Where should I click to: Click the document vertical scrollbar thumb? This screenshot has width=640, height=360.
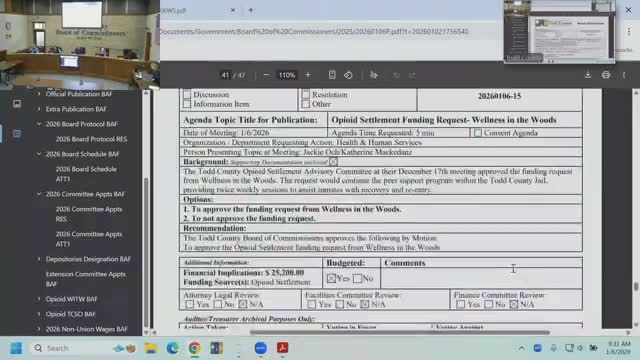pyautogui.click(x=636, y=287)
